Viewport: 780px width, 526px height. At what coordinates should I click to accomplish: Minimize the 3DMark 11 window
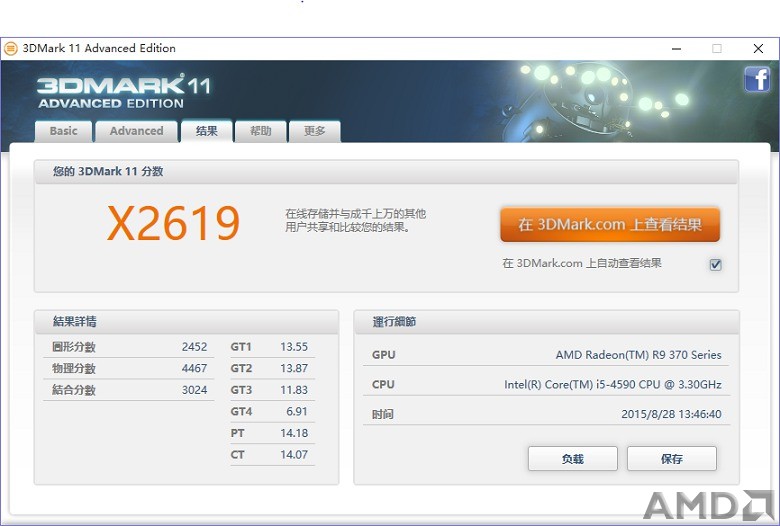676,48
